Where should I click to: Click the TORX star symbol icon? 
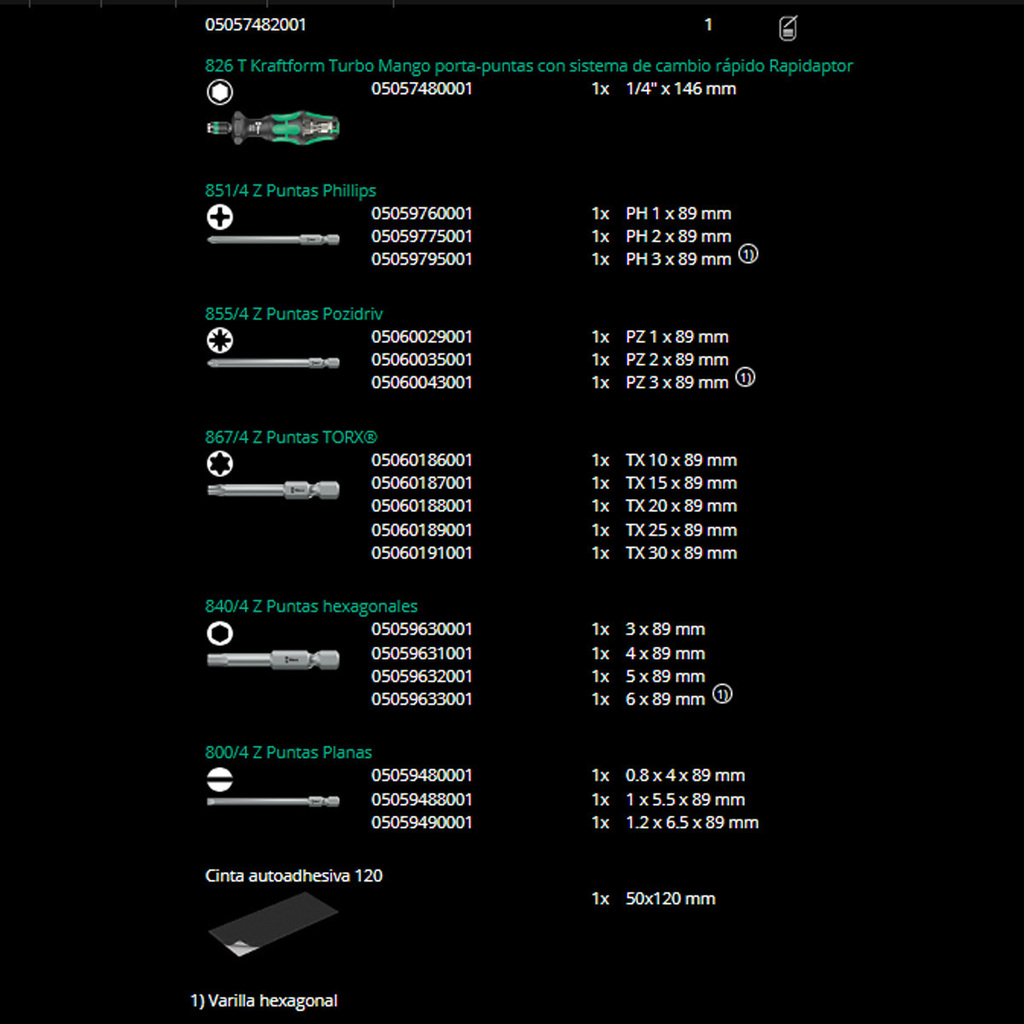(219, 464)
